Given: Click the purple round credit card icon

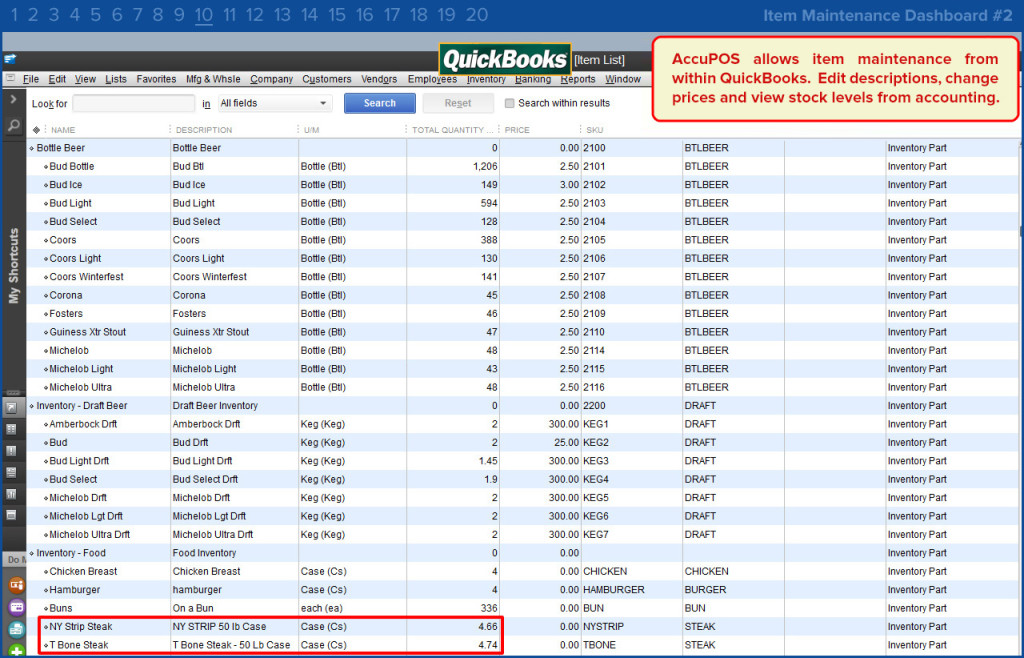Looking at the screenshot, I should tap(16, 607).
